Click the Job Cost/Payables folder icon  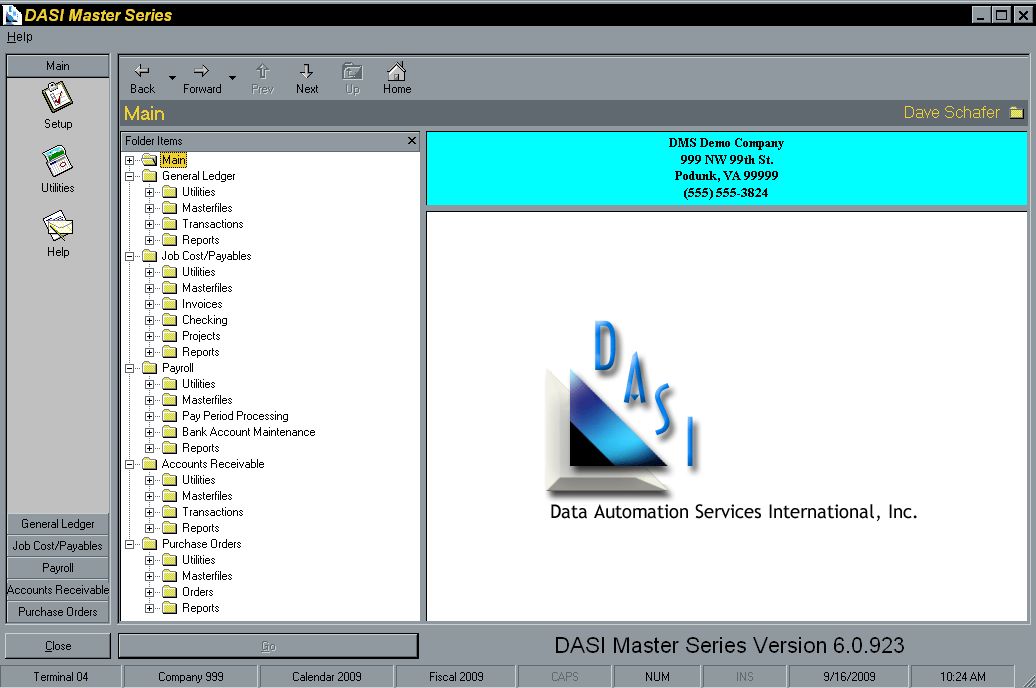(150, 256)
